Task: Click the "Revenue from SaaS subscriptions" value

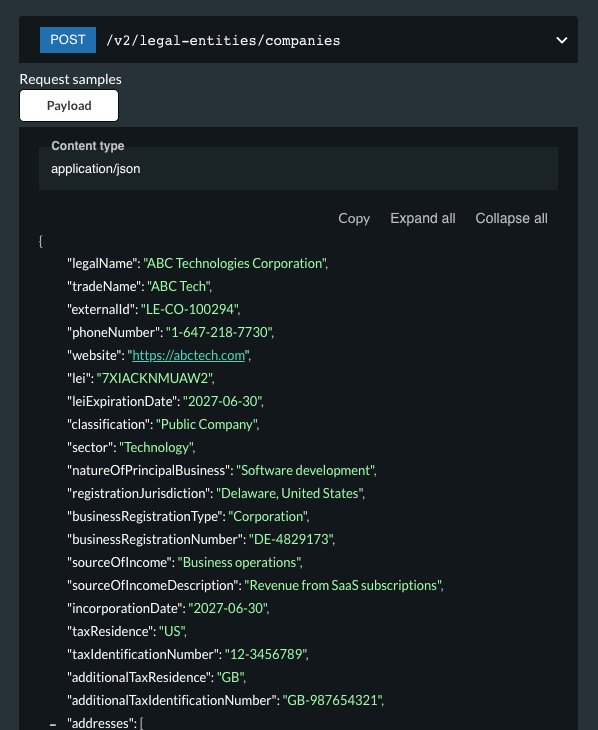Action: tap(344, 585)
